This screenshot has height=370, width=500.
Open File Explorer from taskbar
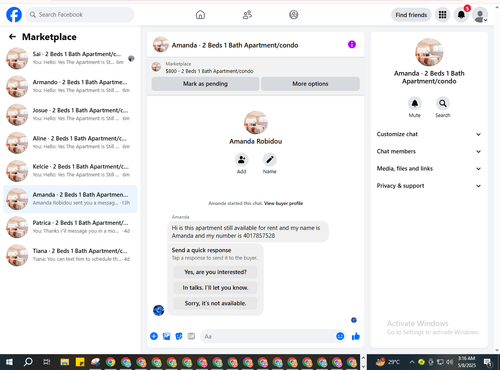(x=65, y=362)
